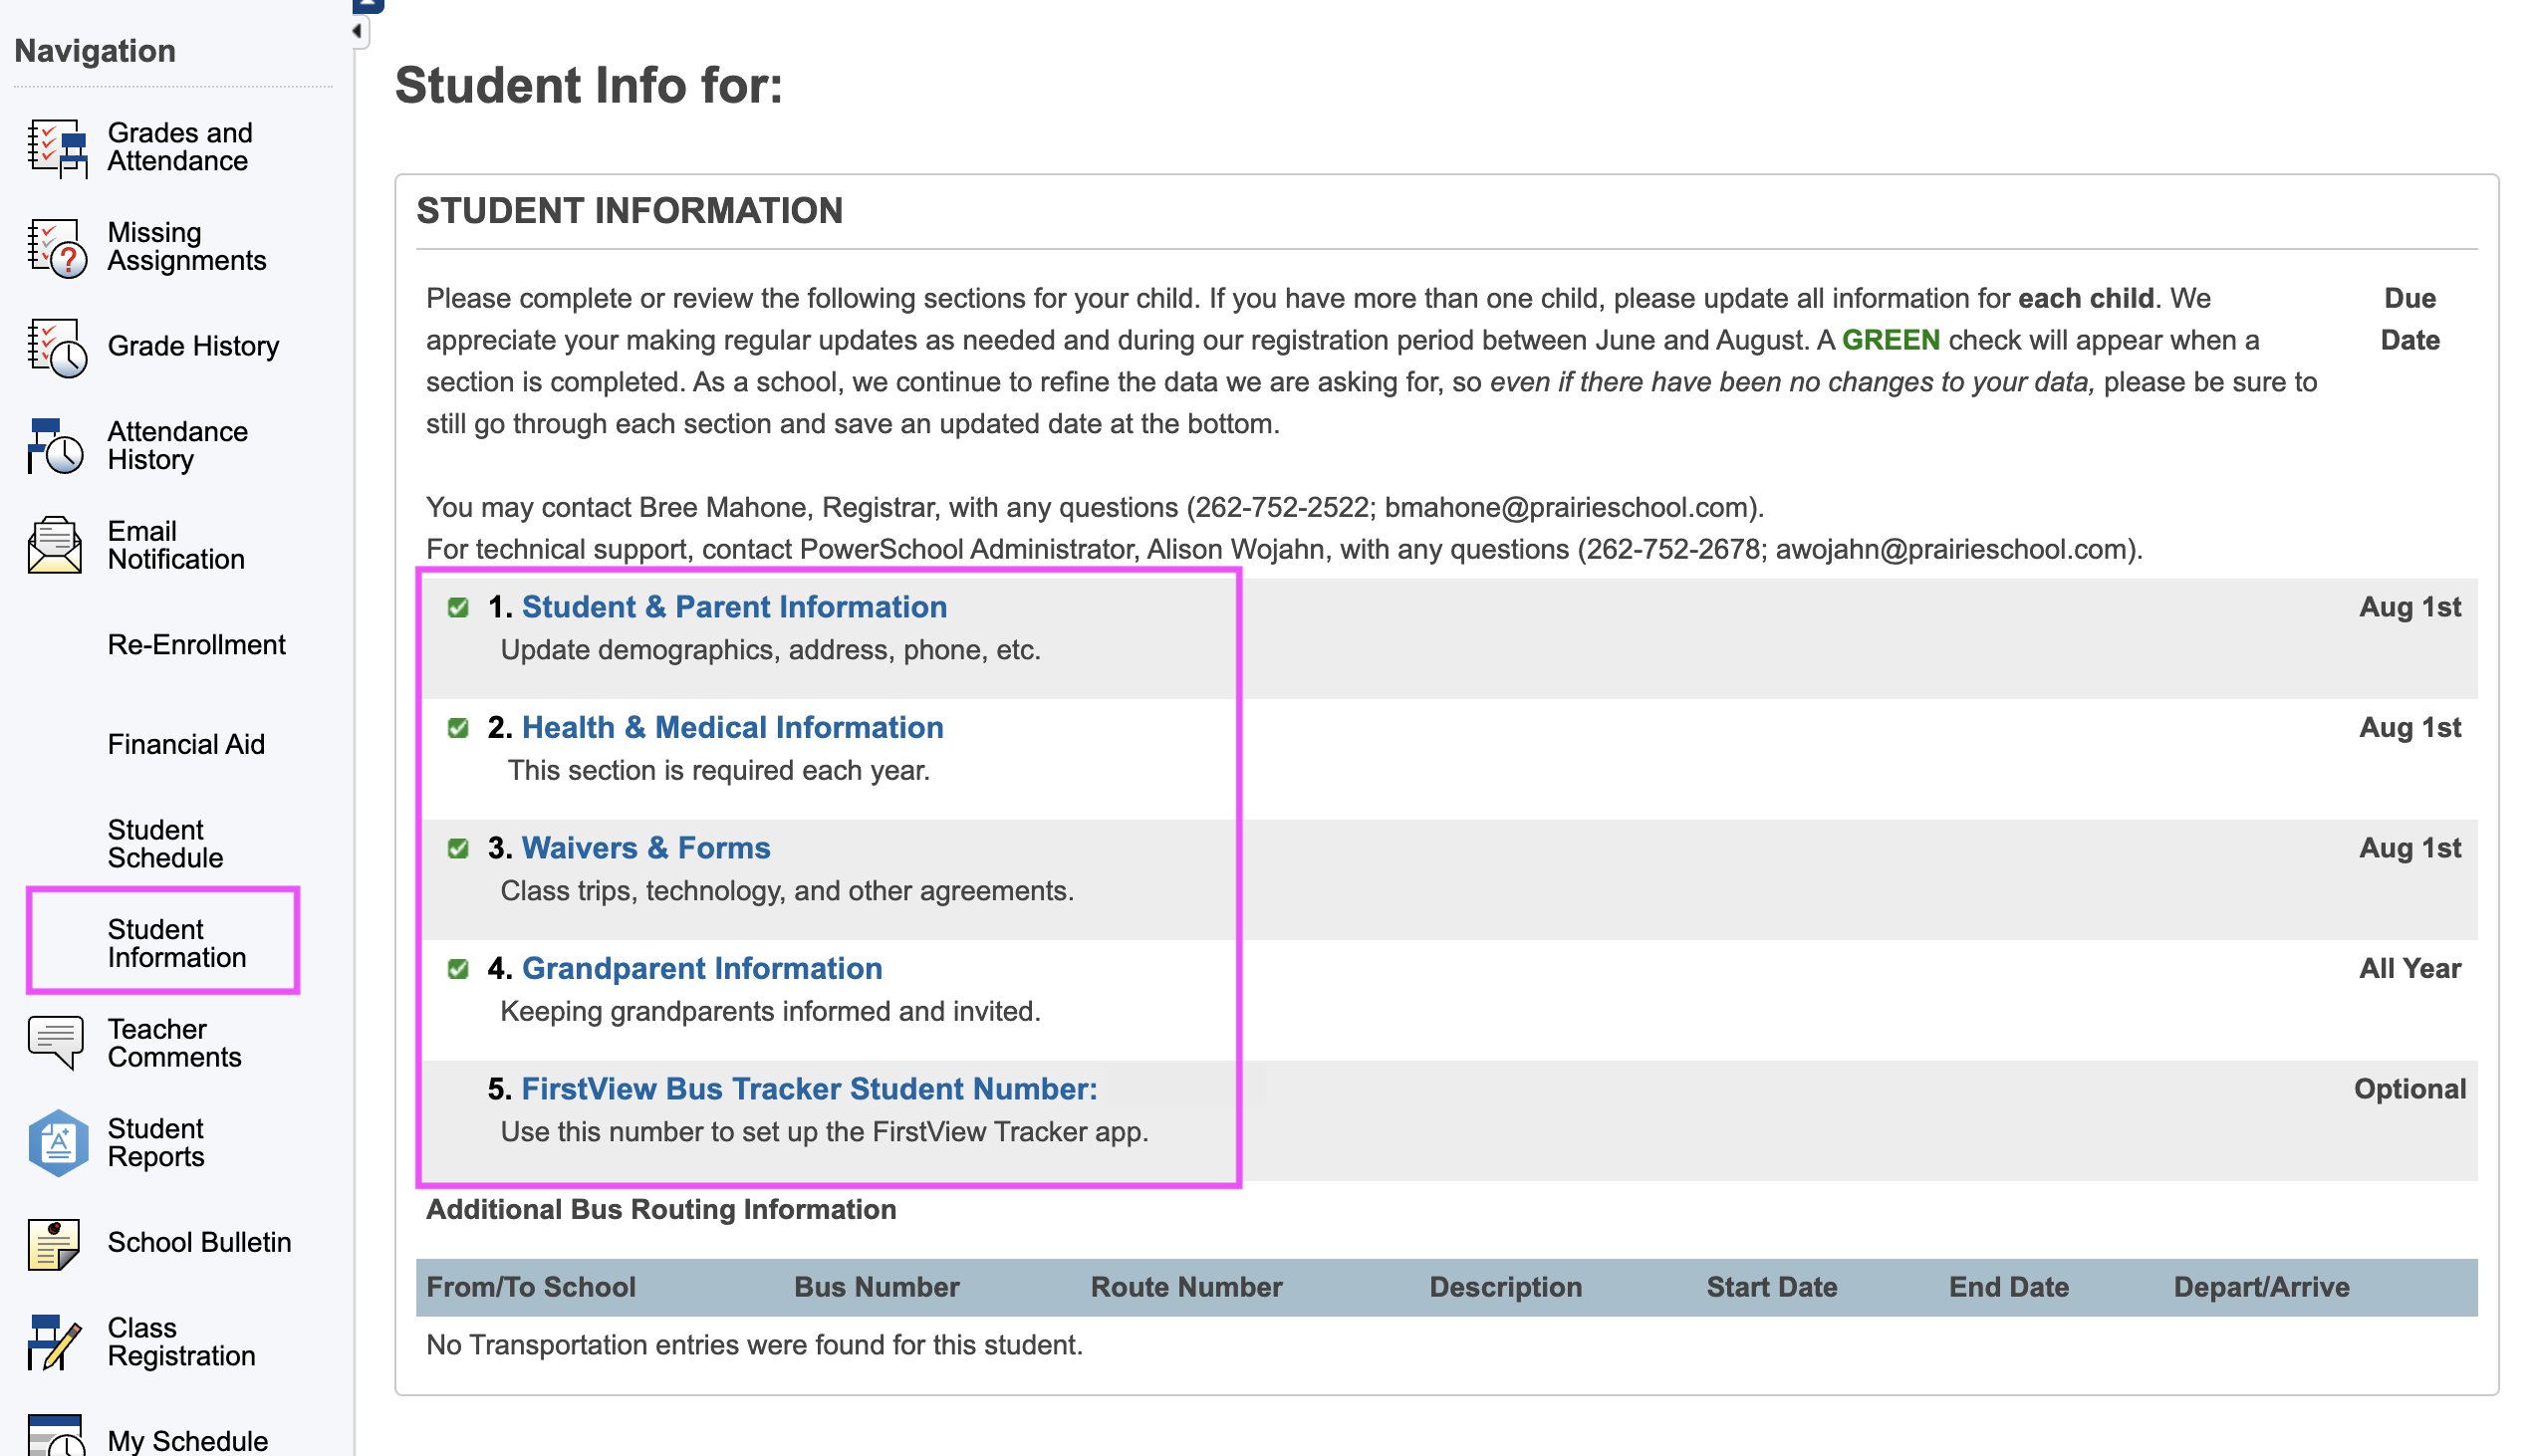Screen dimensions: 2532x1456
Task: Click the My Schedule calendar icon
Action: (x=57, y=1436)
